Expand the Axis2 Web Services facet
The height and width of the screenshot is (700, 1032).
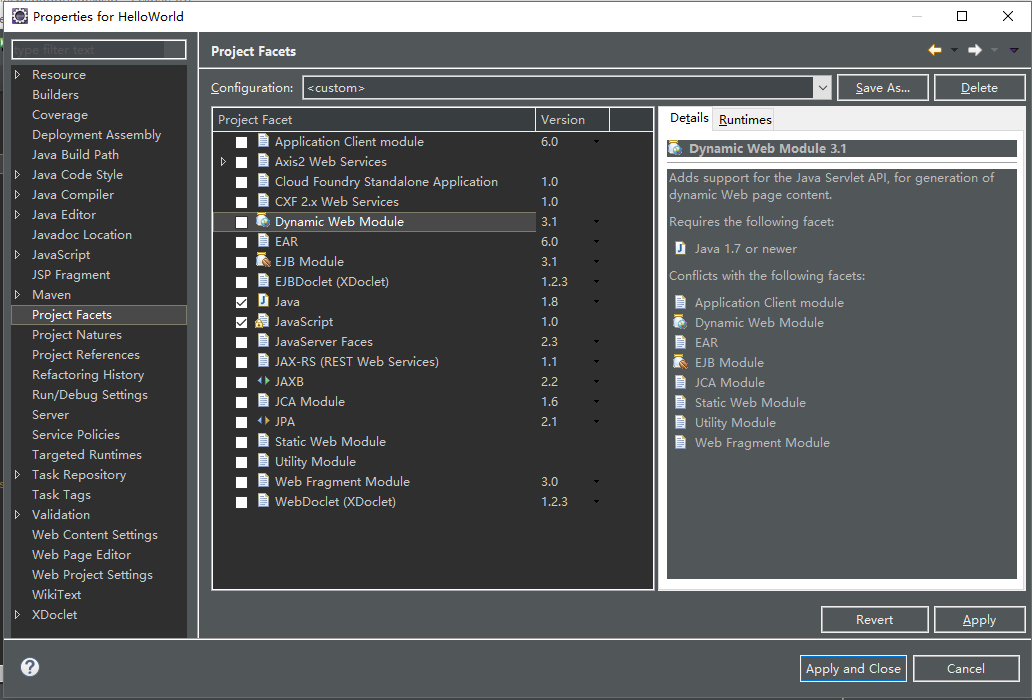tap(223, 161)
